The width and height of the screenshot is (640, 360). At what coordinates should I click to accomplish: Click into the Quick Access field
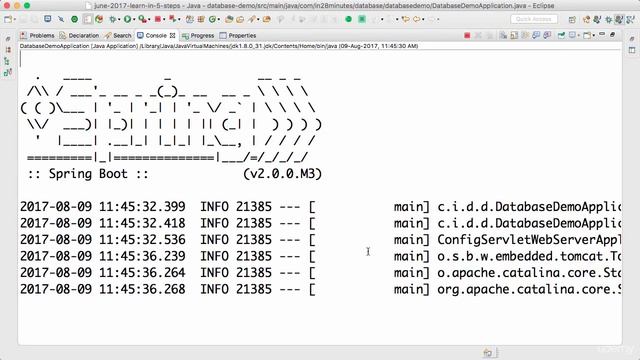click(x=534, y=19)
